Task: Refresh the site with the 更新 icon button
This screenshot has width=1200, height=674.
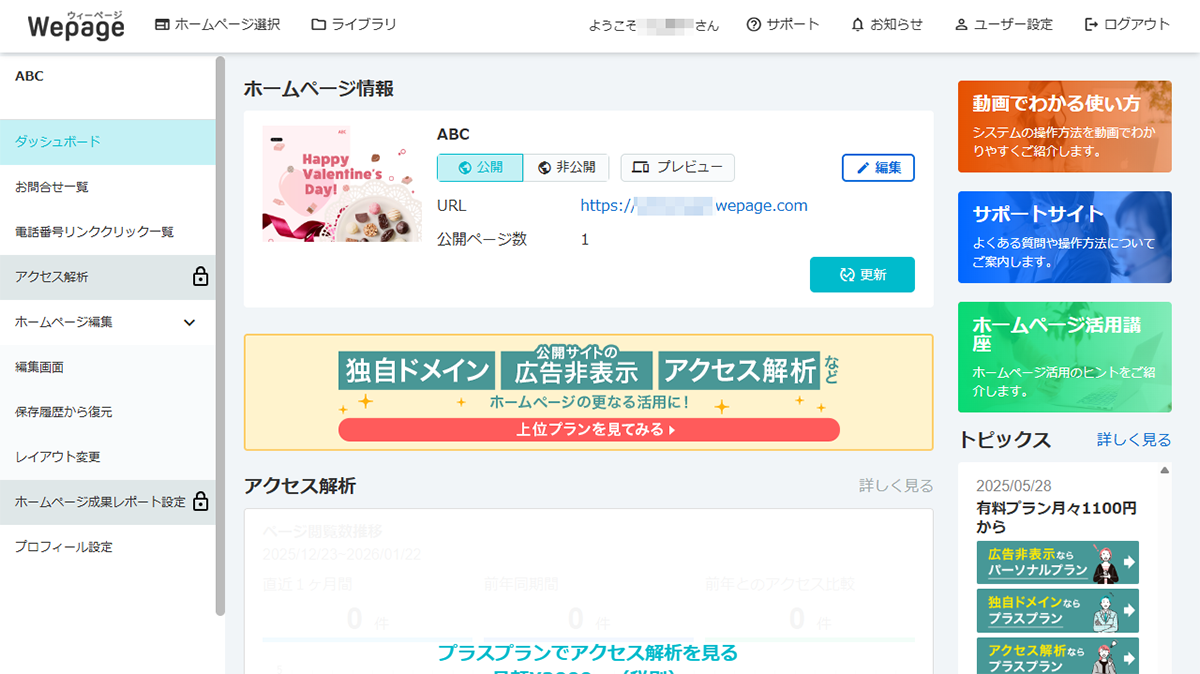Action: point(862,274)
